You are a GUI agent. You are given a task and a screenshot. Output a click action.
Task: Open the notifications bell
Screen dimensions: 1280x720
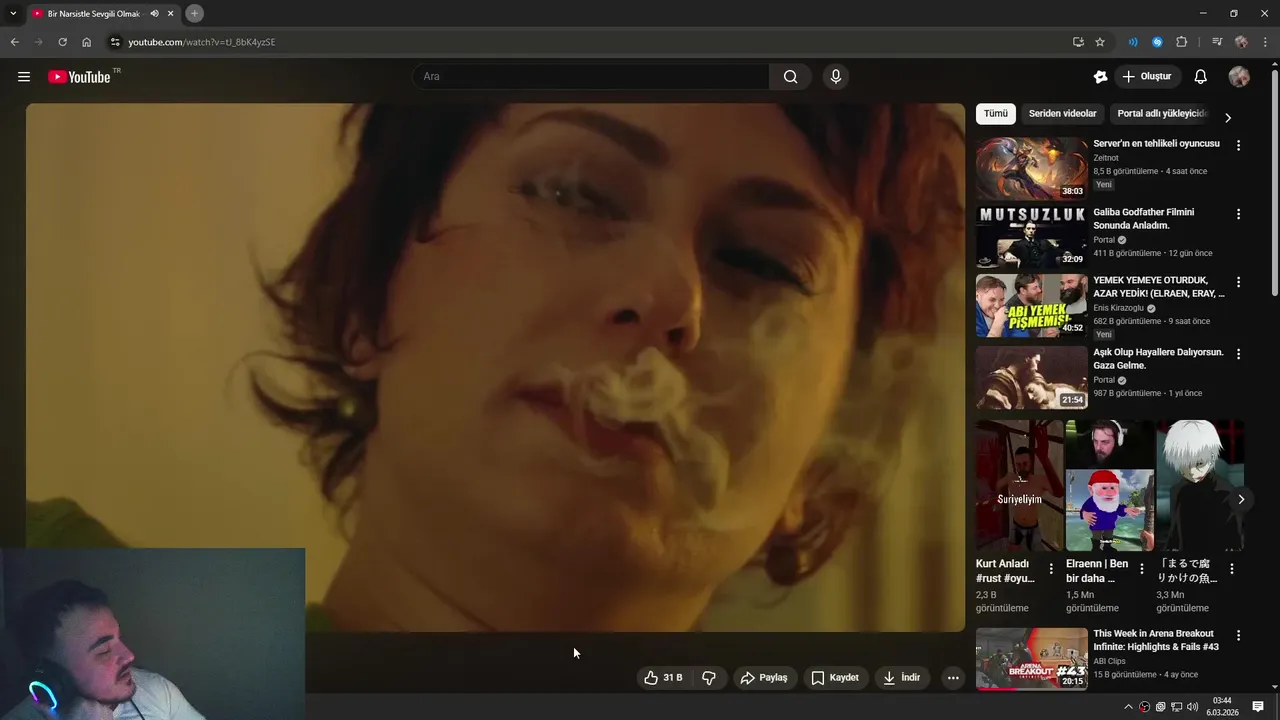point(1201,77)
